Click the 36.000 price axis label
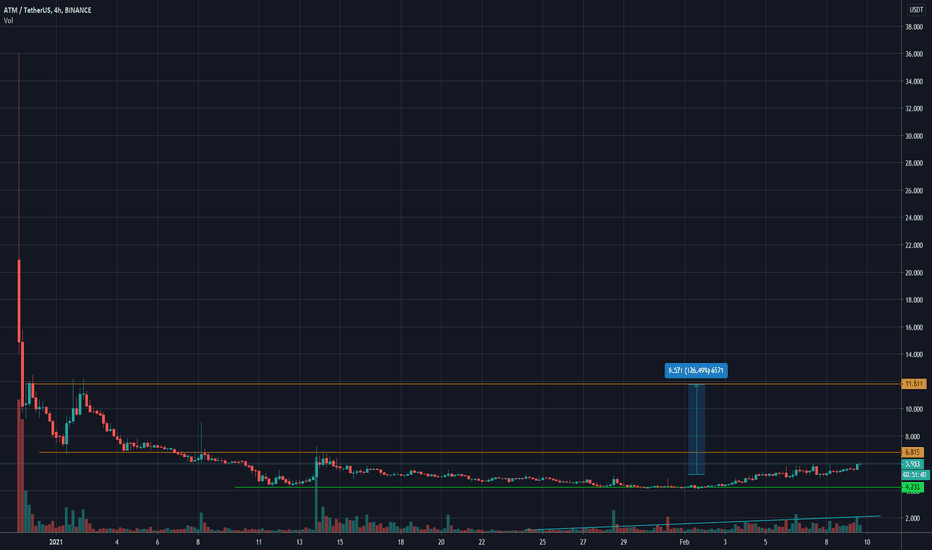 (x=914, y=54)
